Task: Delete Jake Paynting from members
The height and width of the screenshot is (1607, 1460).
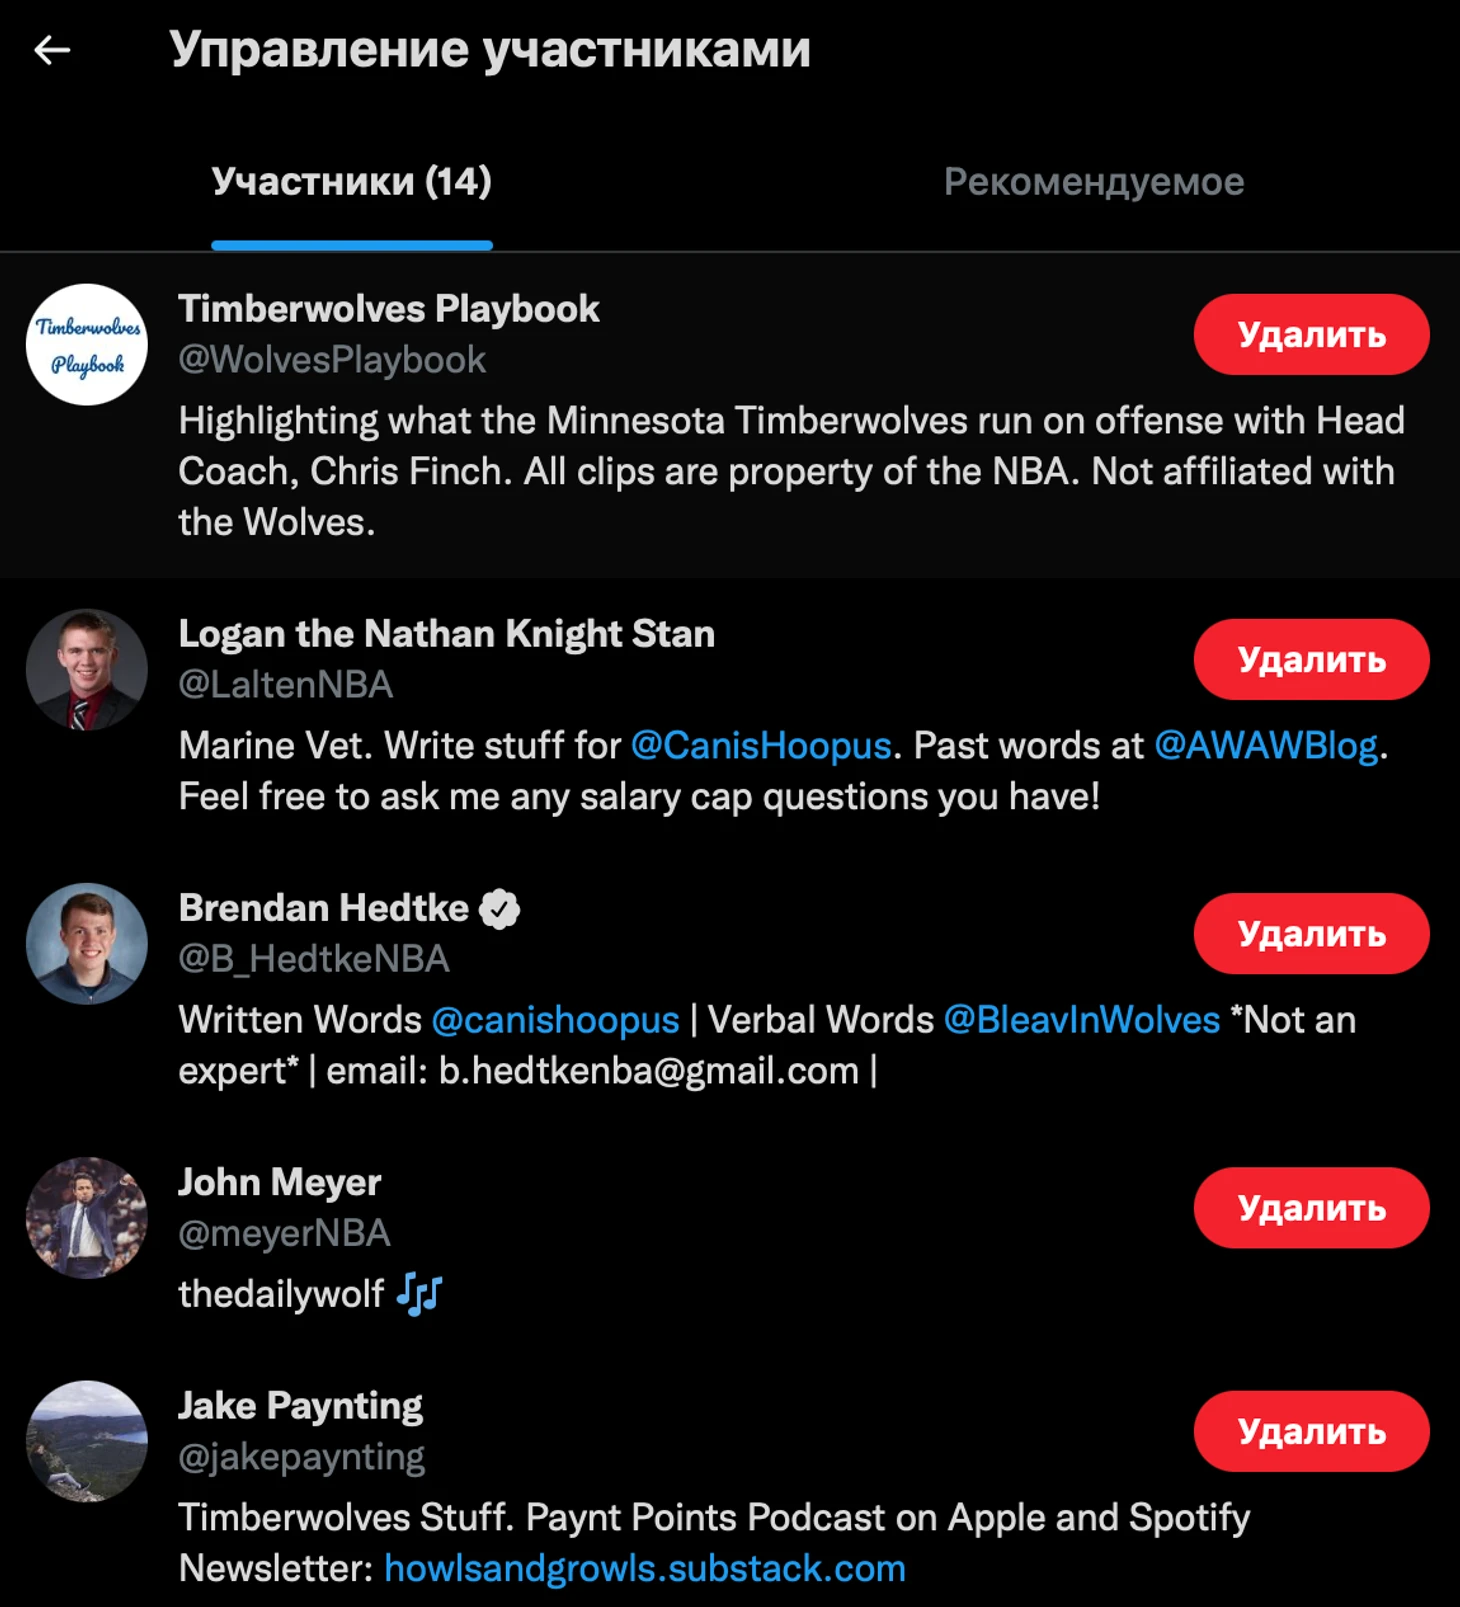Action: point(1310,1431)
